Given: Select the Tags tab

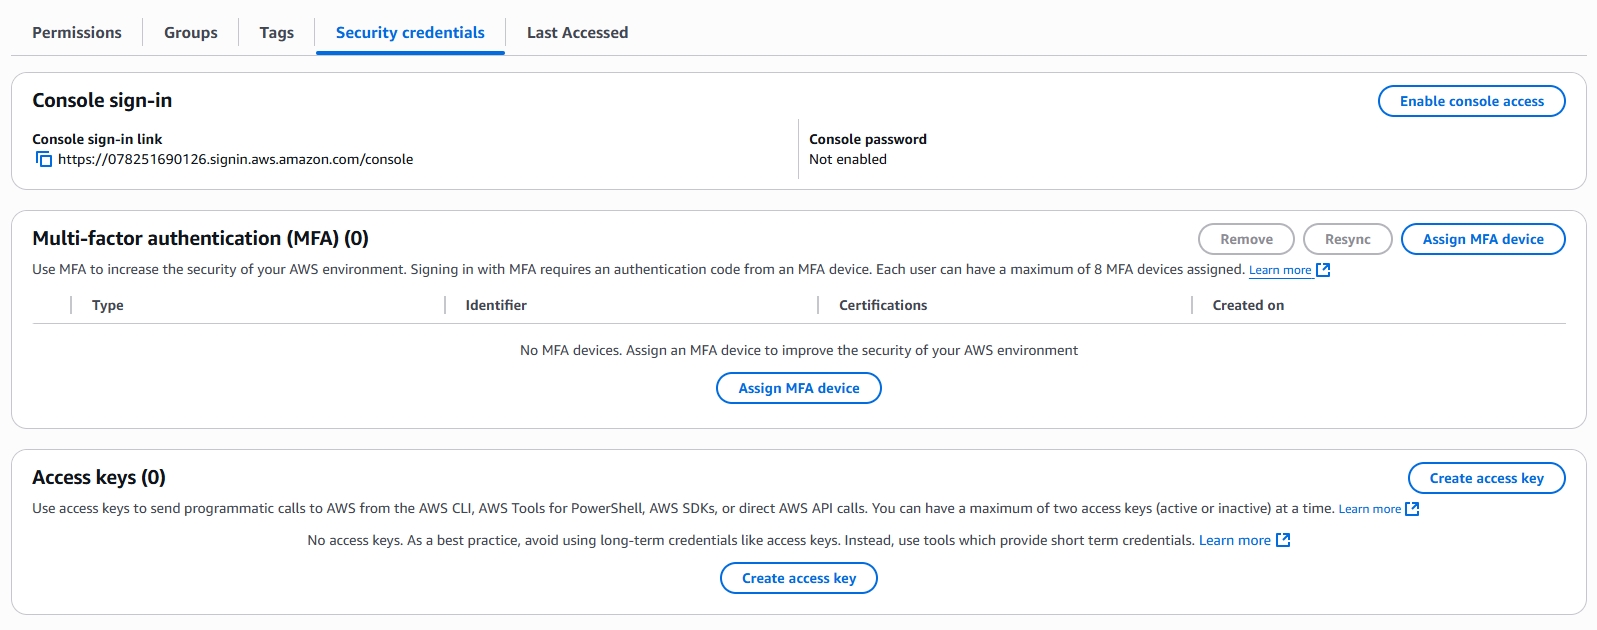Looking at the screenshot, I should tap(277, 32).
